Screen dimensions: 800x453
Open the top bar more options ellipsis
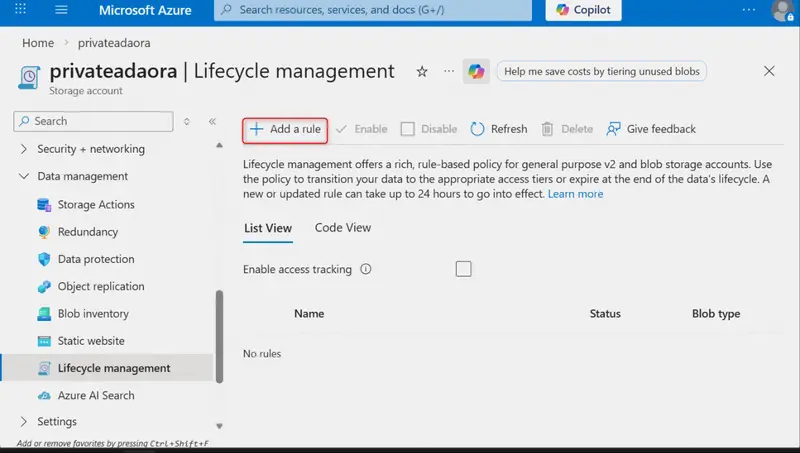tap(748, 10)
